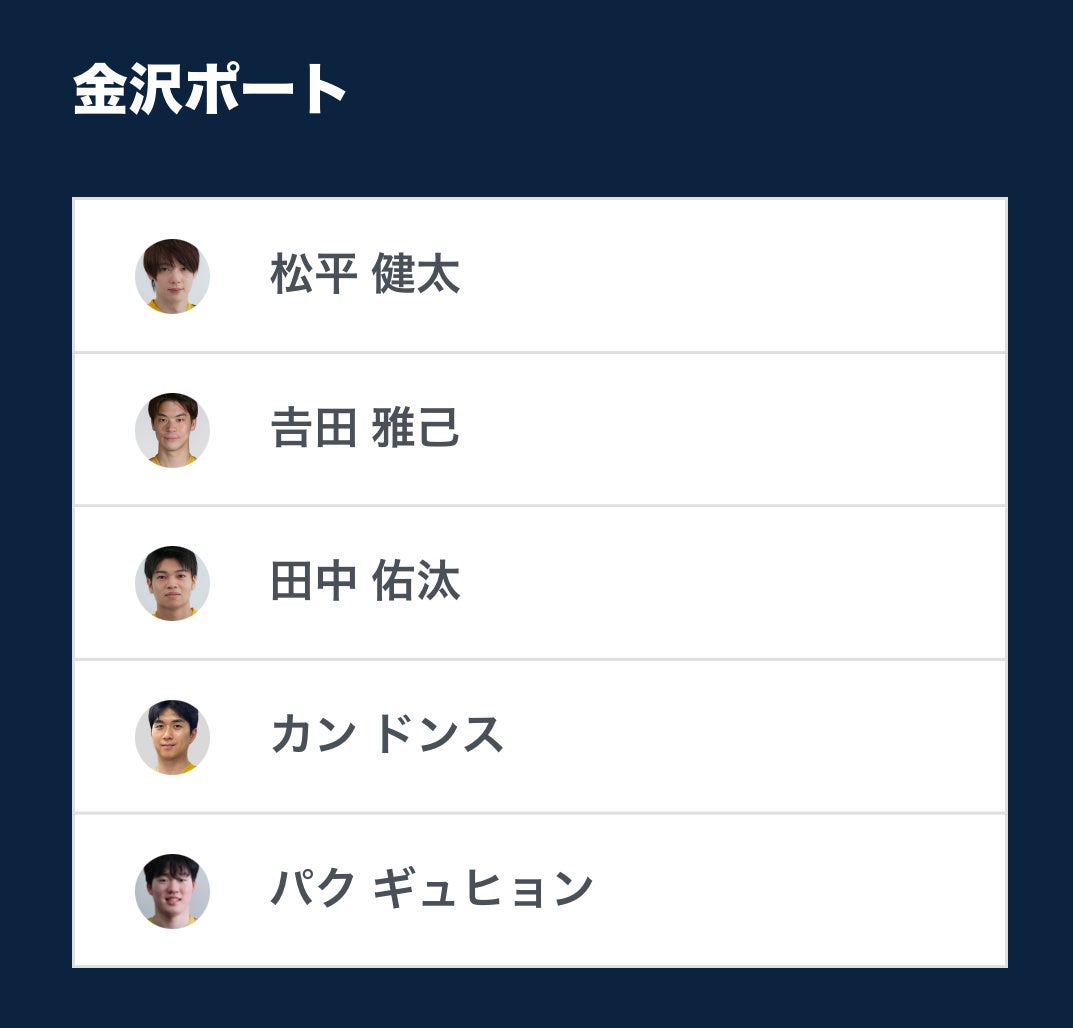The width and height of the screenshot is (1073, 1028).
Task: Click the given name ギュヒョン
Action: [x=482, y=888]
